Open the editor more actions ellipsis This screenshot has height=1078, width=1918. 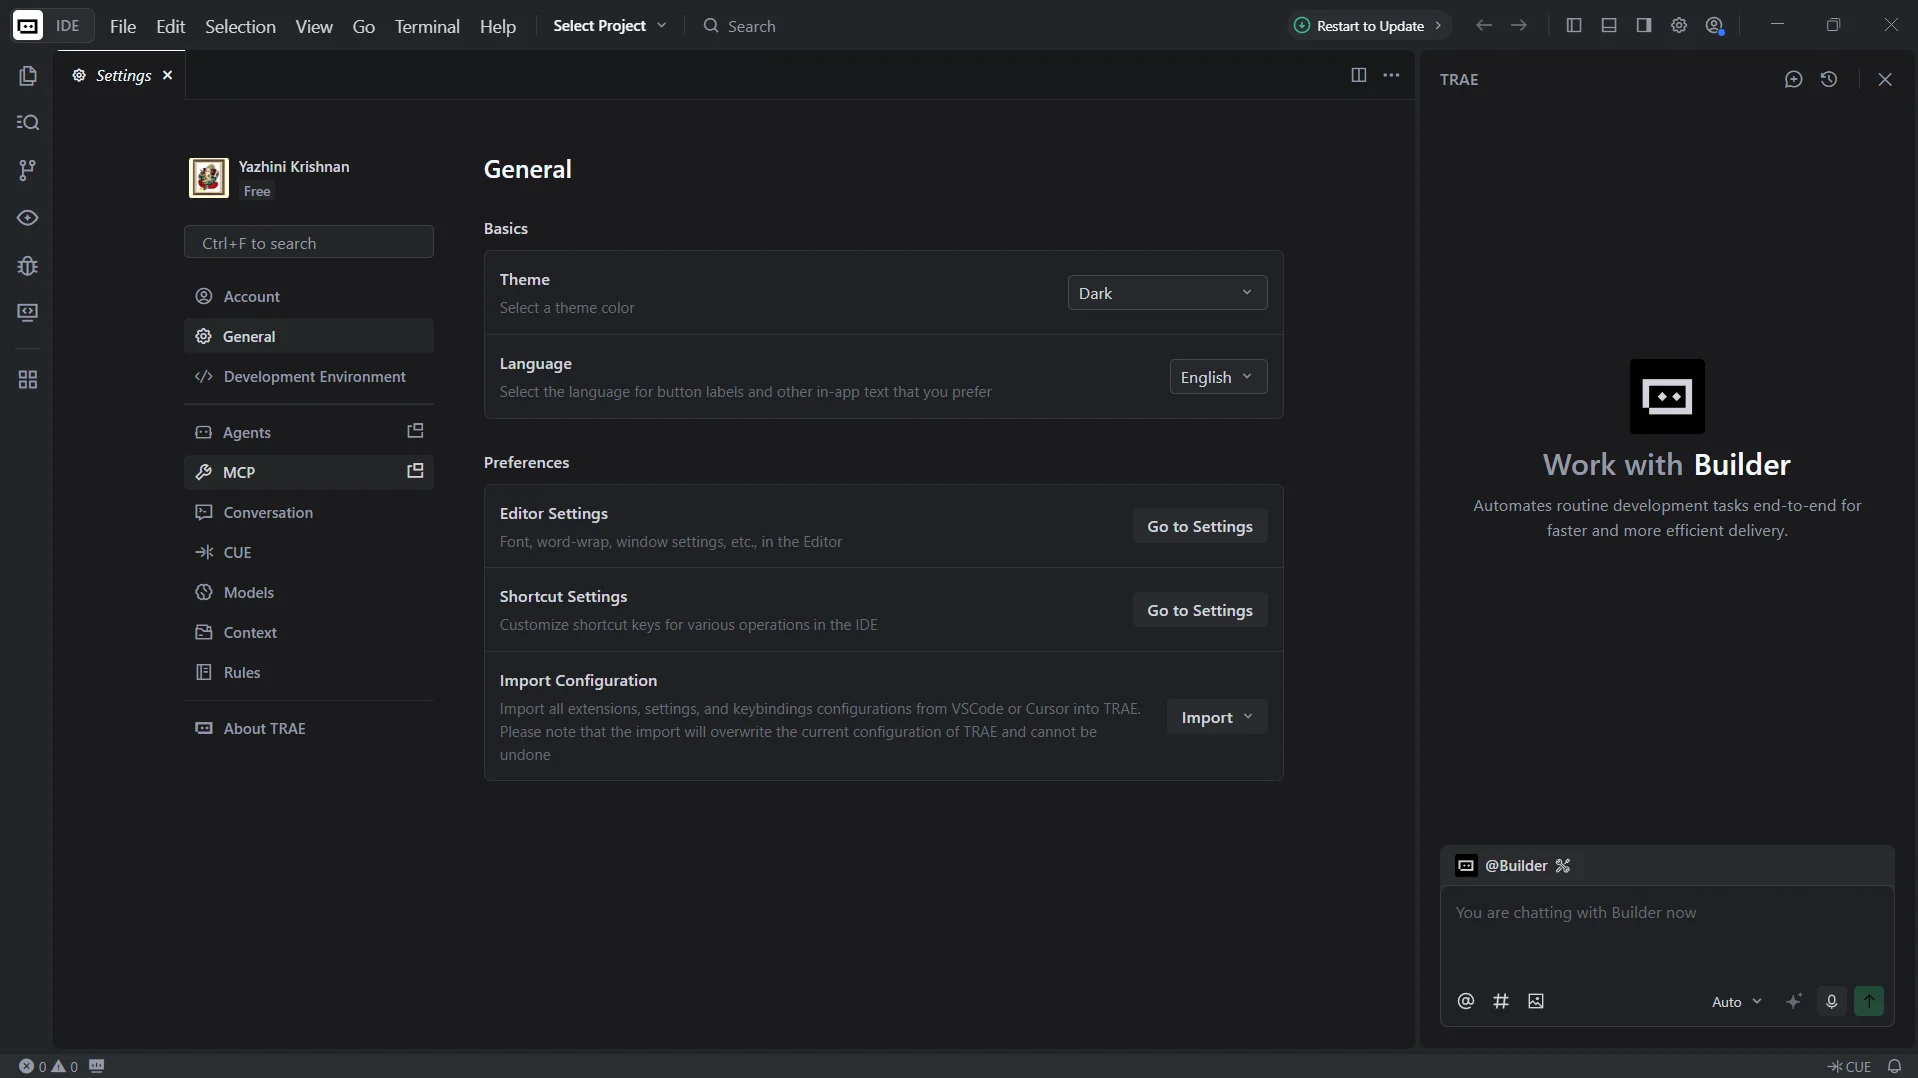[1391, 75]
